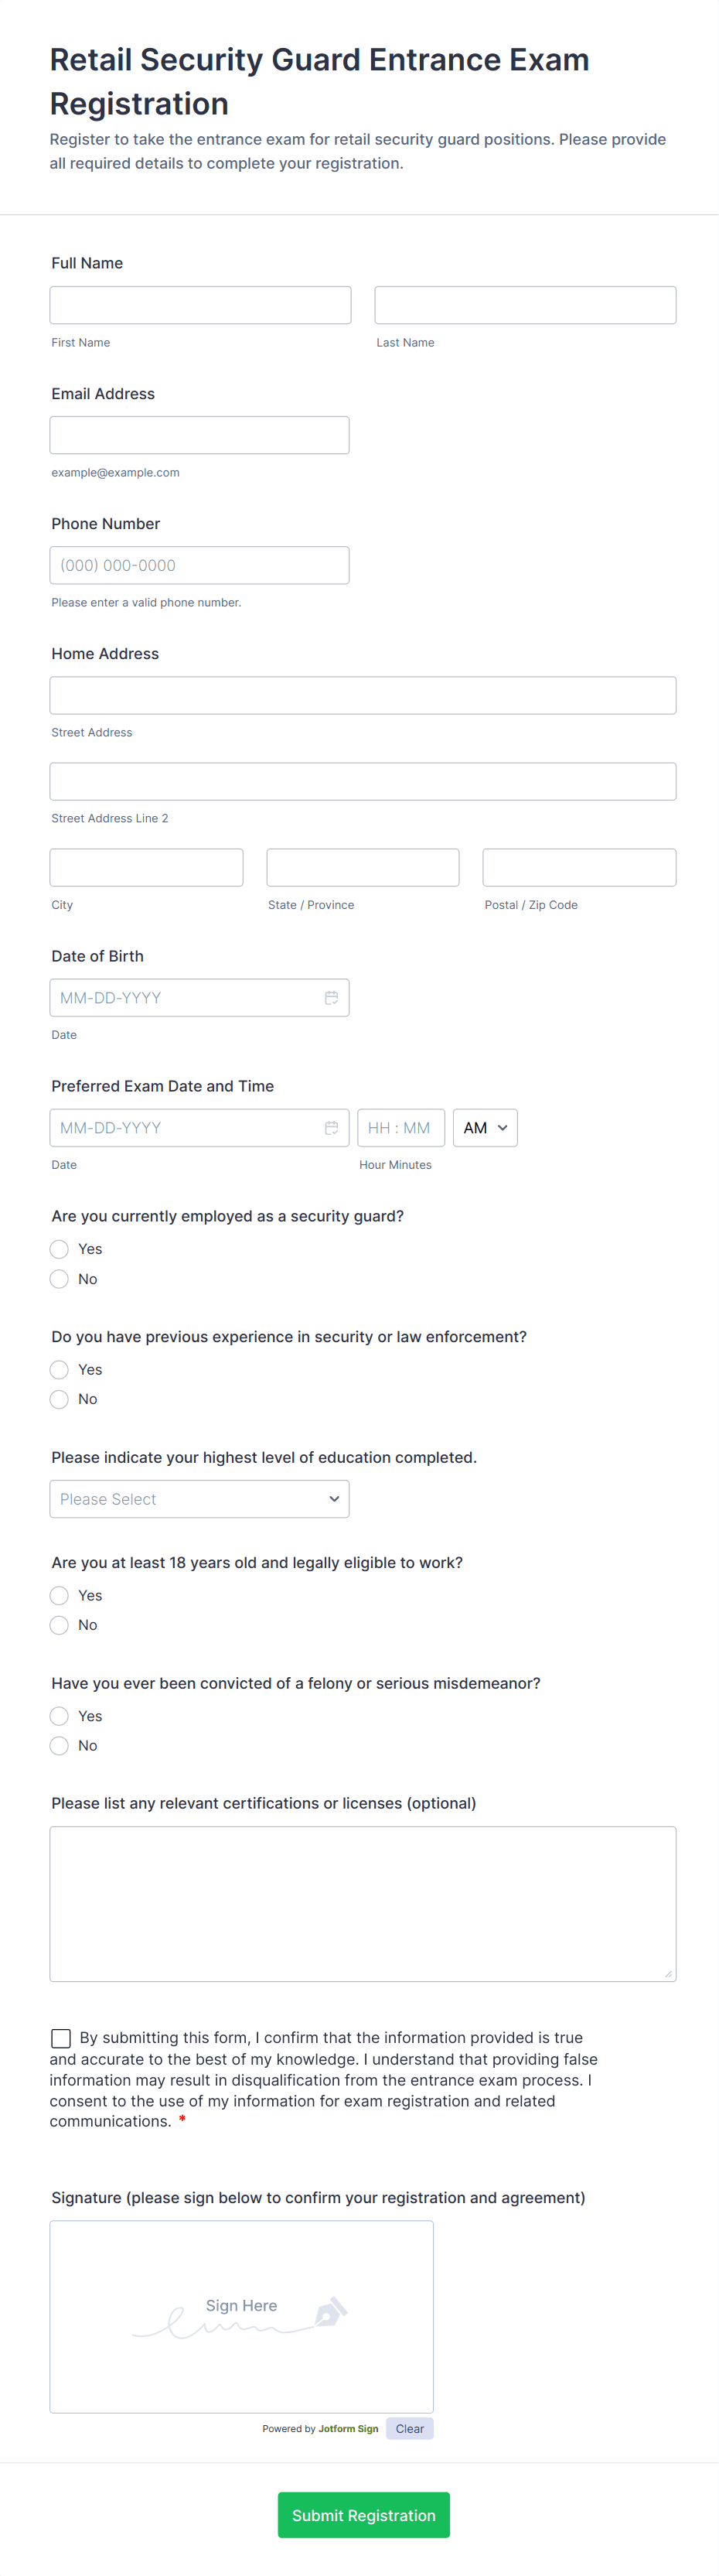
Task: Choose Yes for at least 18 years old
Action: [x=60, y=1595]
